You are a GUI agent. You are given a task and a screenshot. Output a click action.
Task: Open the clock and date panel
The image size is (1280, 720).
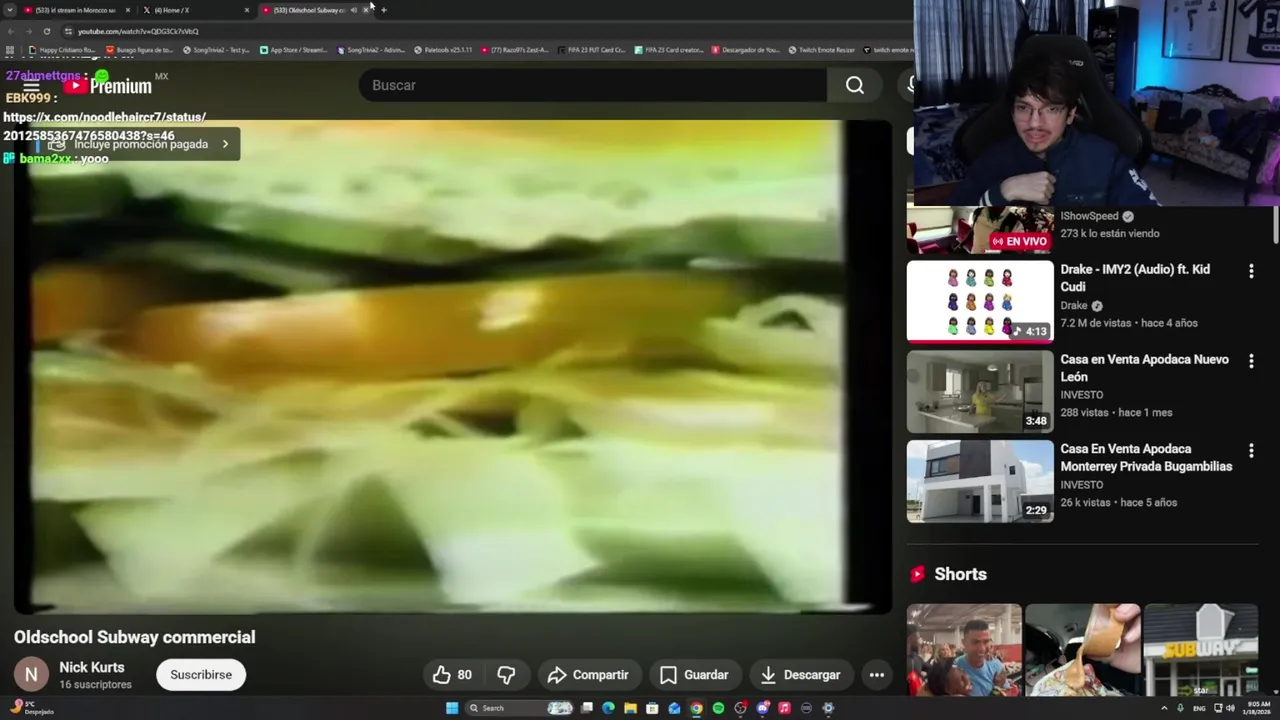tap(1259, 708)
